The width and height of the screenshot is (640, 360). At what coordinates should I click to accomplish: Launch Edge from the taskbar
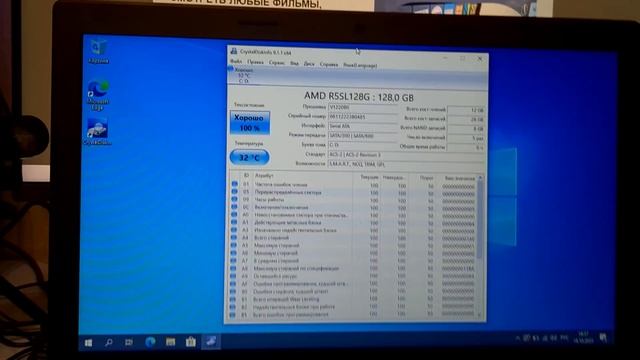150,342
